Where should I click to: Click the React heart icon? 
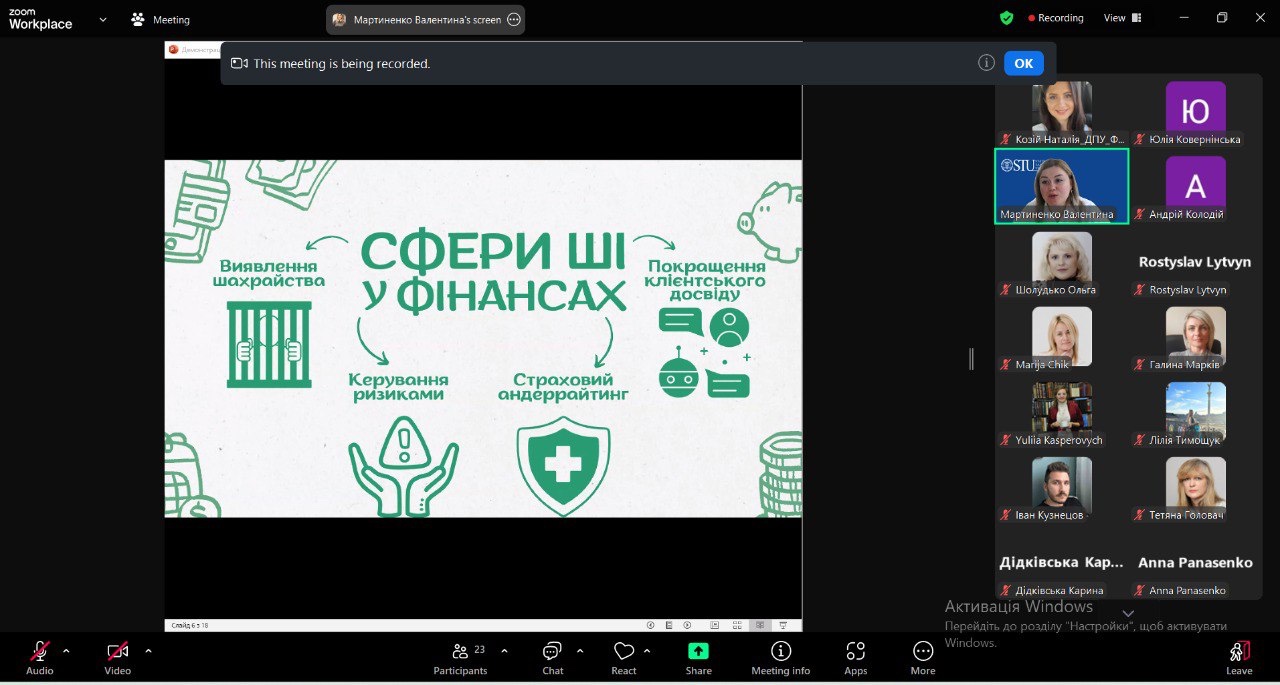pos(624,656)
